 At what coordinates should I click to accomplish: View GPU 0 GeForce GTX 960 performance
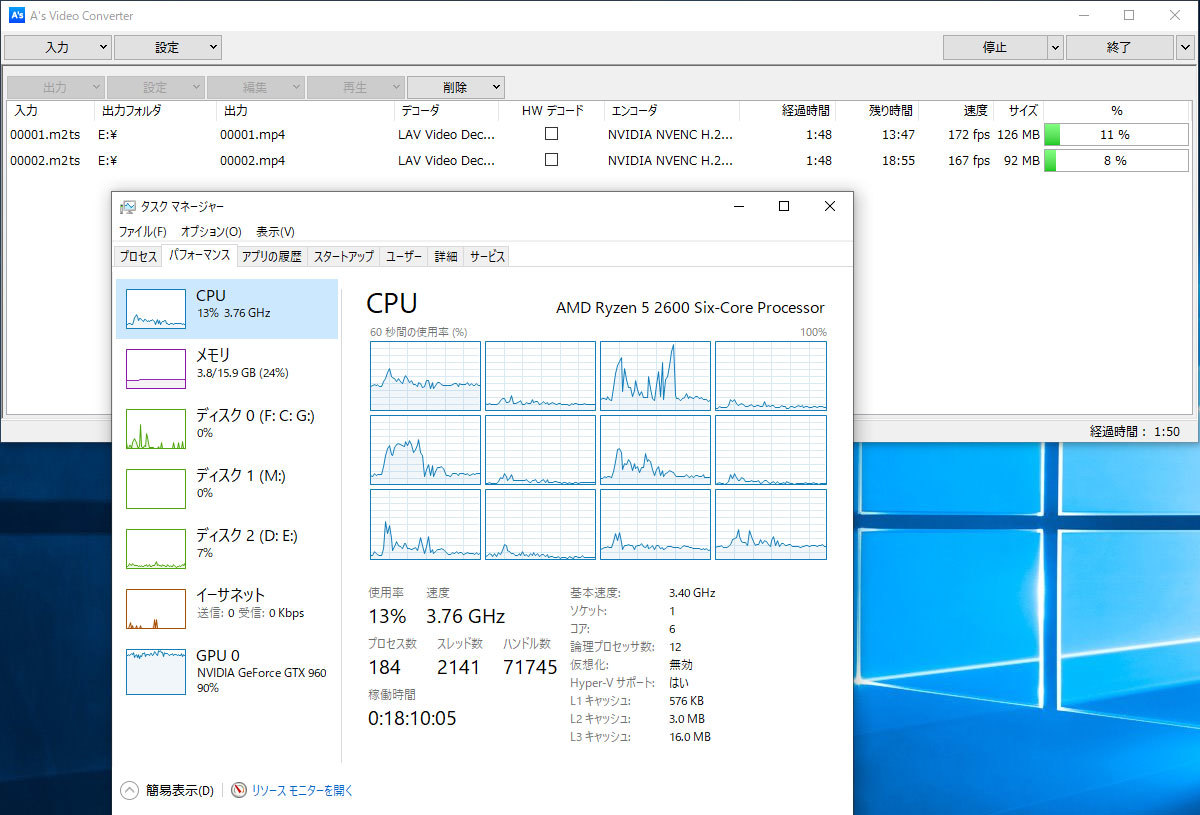coord(156,671)
